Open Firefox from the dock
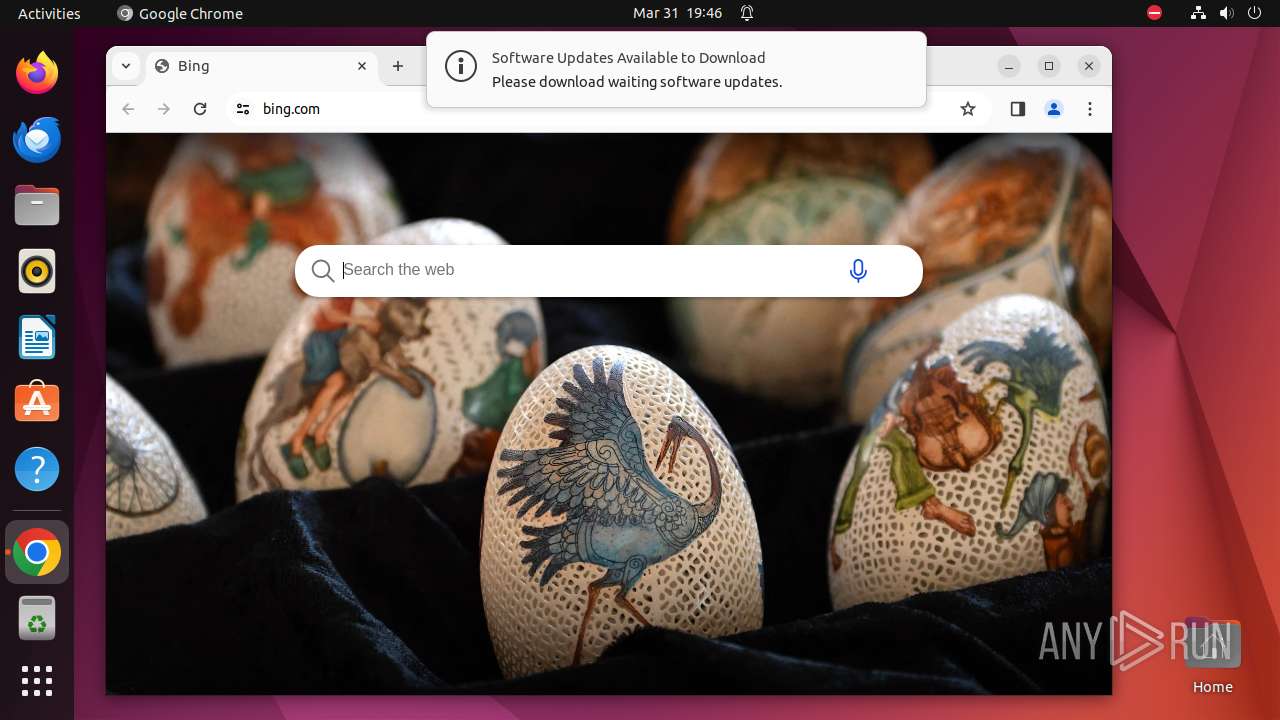Screen dimensions: 1280x720 pyautogui.click(x=37, y=73)
